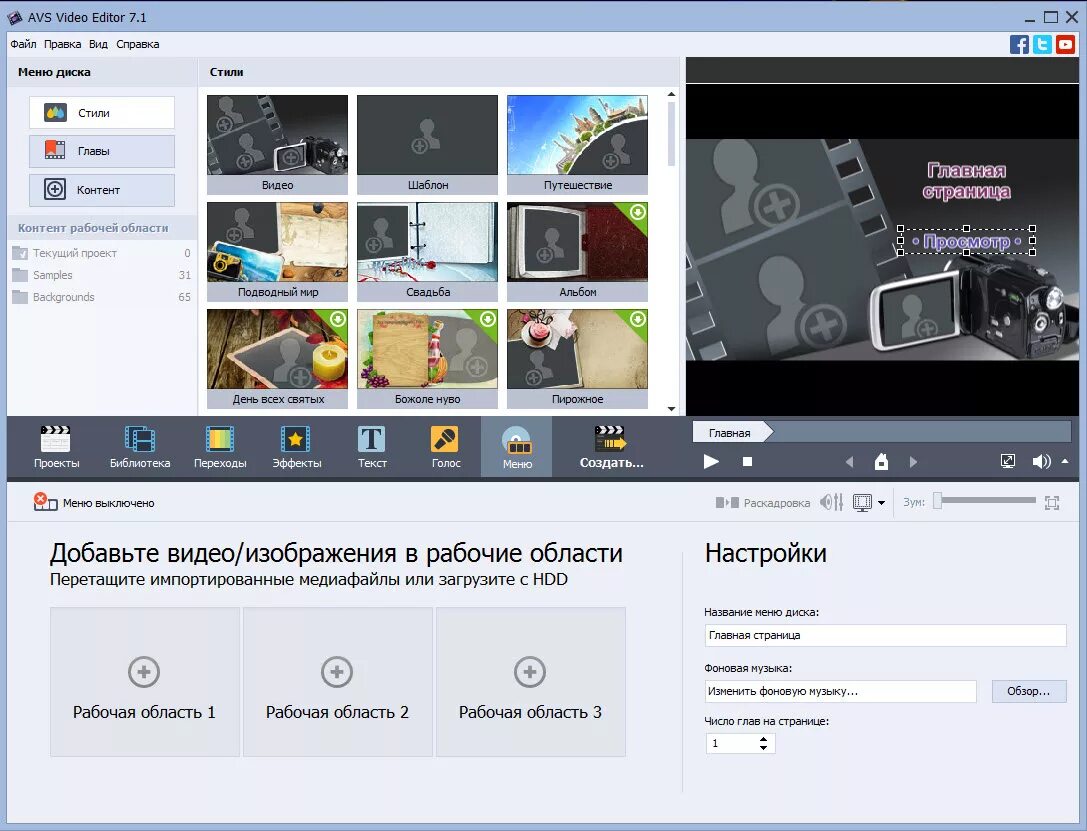This screenshot has width=1087, height=831.
Task: Play the menu preview
Action: 711,462
